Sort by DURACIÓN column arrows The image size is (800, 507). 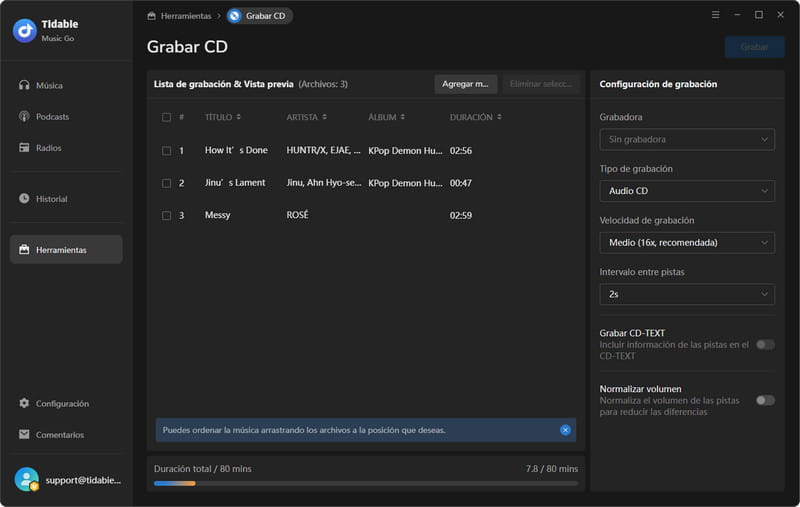(499, 117)
